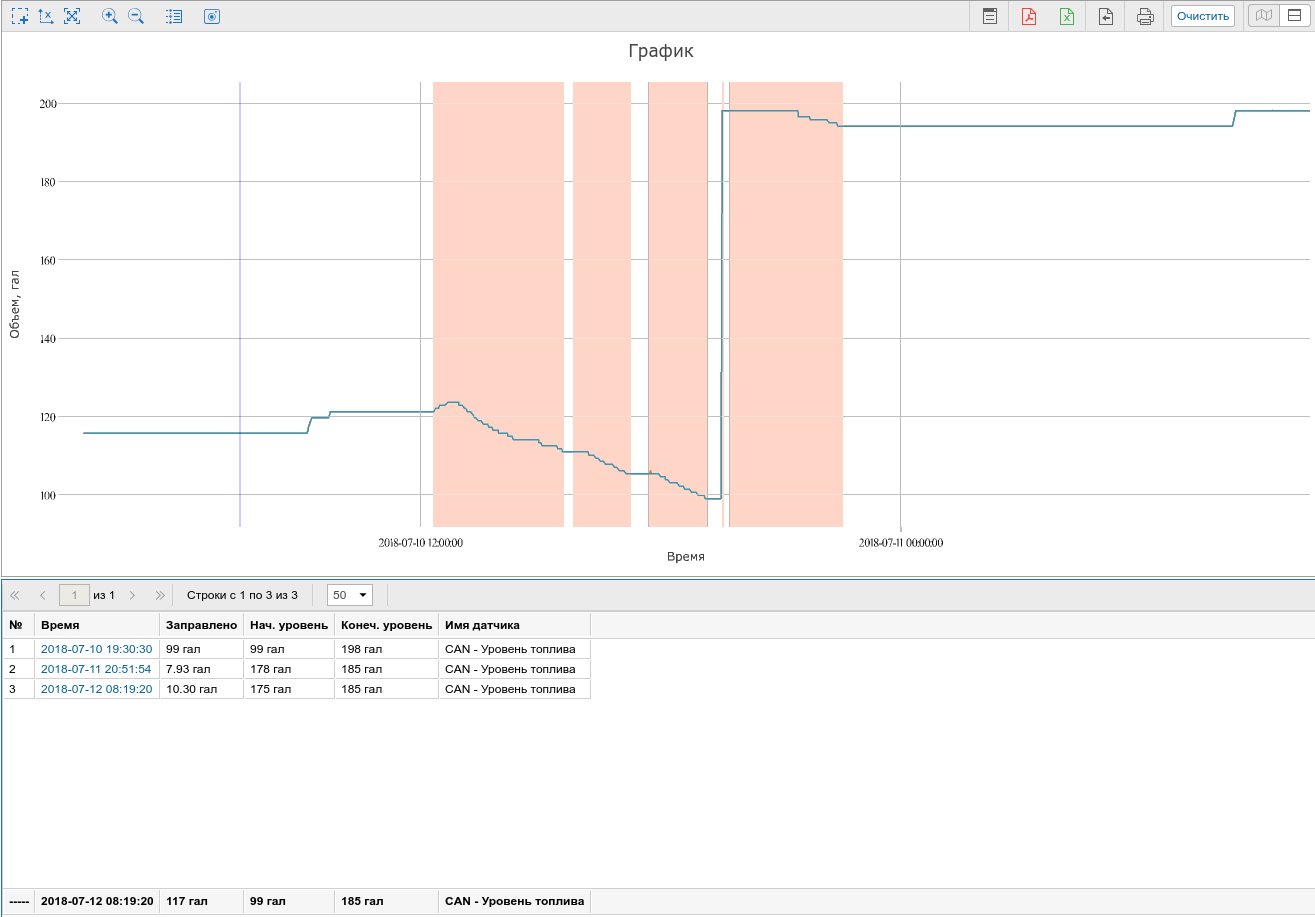Print the report

coord(1145,16)
